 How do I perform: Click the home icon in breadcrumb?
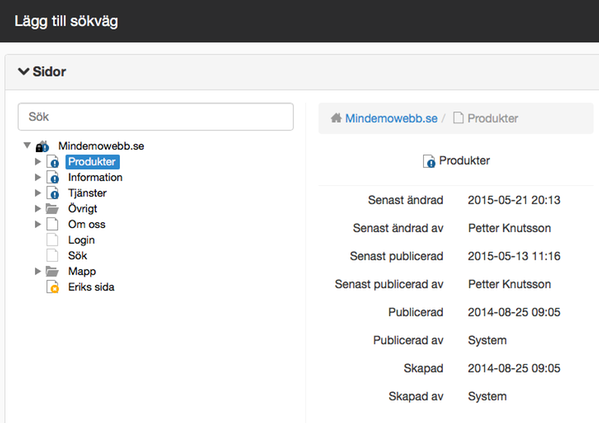pos(336,118)
